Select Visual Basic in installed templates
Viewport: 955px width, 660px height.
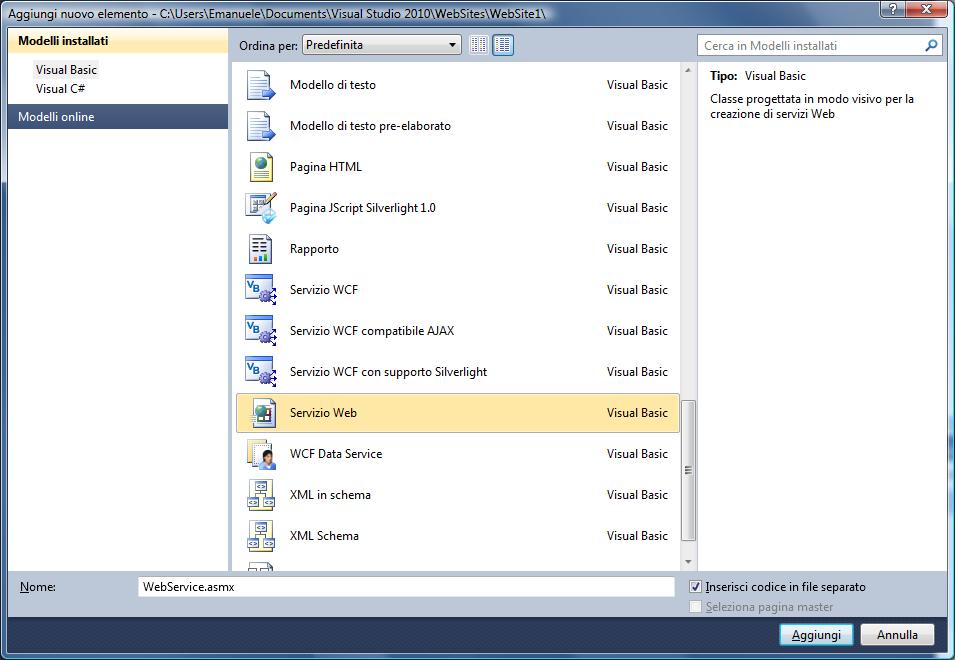pyautogui.click(x=66, y=70)
